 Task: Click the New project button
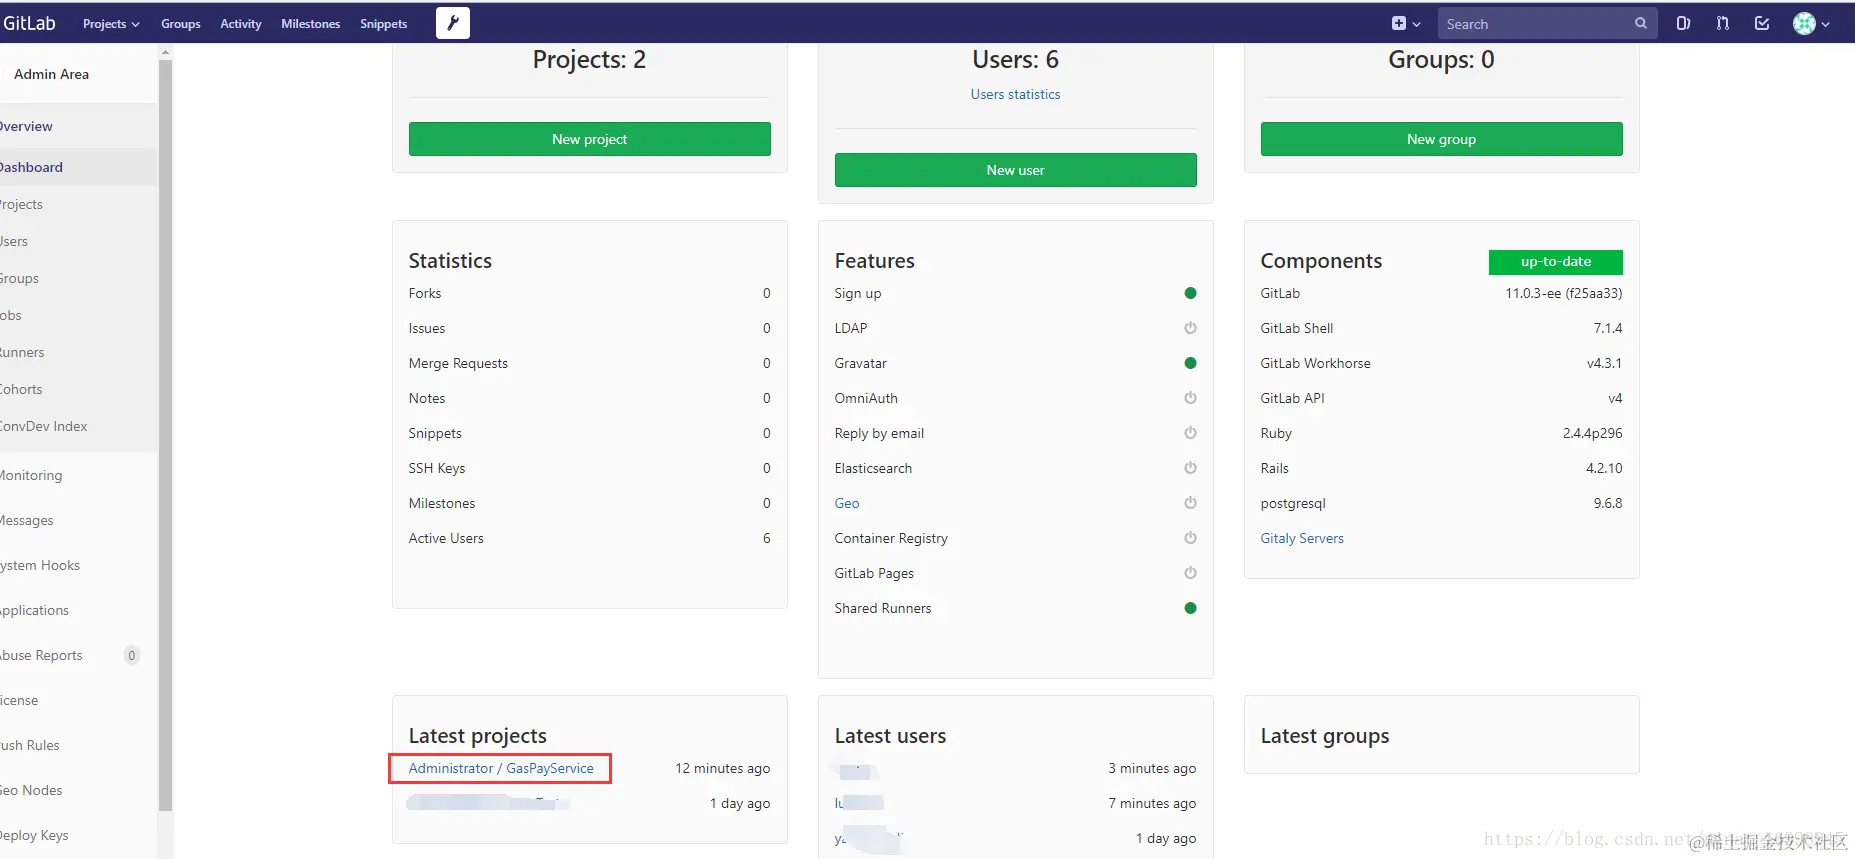point(590,139)
